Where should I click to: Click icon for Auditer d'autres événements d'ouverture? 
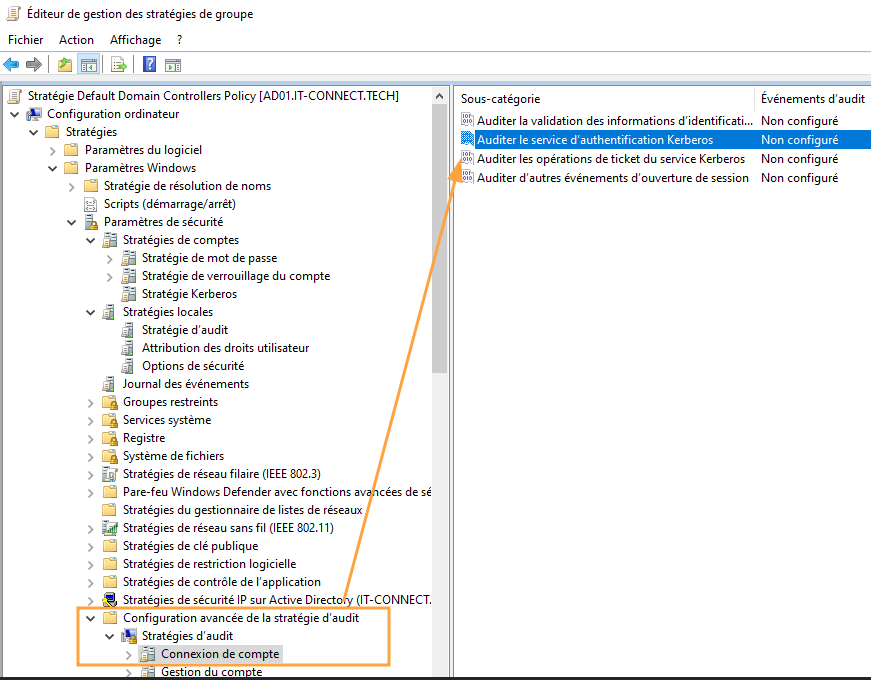coord(467,177)
